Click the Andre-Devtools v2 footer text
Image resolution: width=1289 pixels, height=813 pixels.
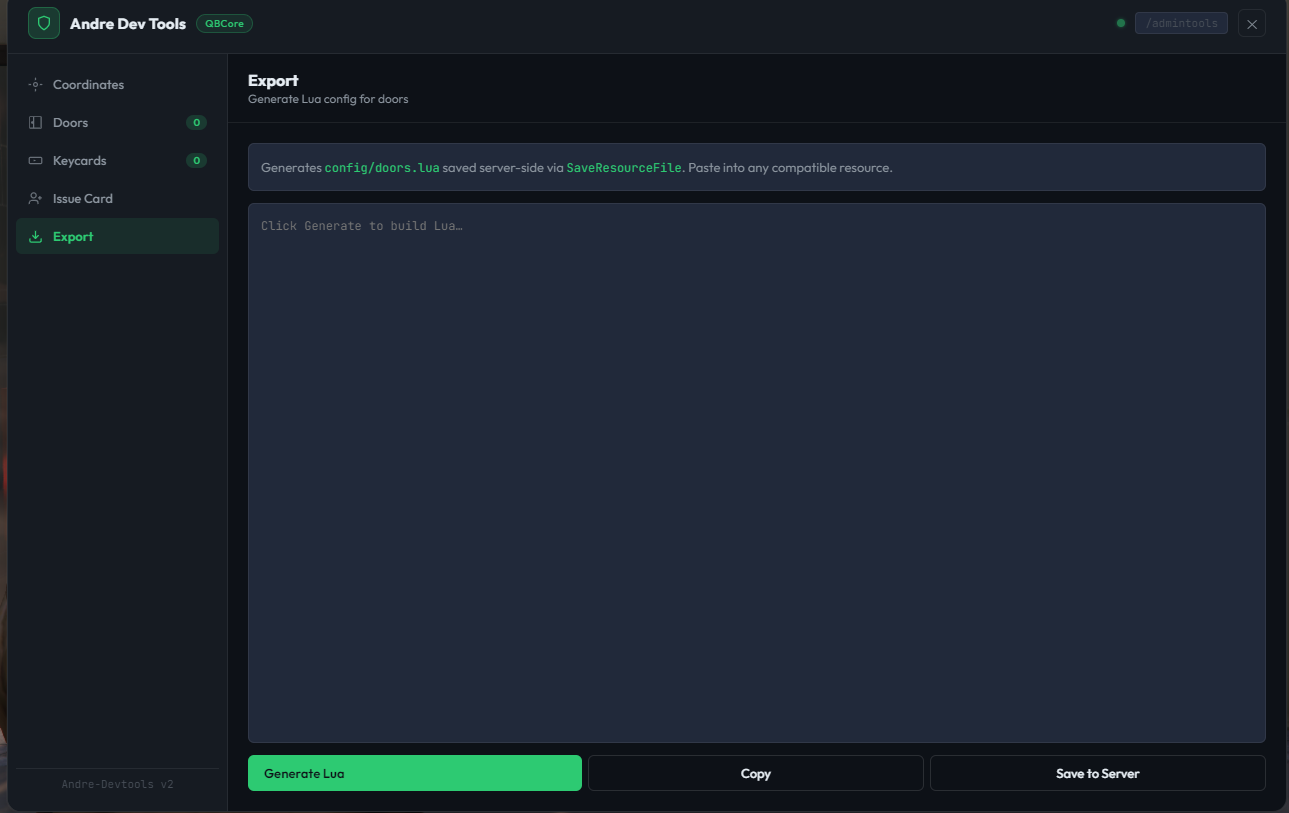pos(118,785)
